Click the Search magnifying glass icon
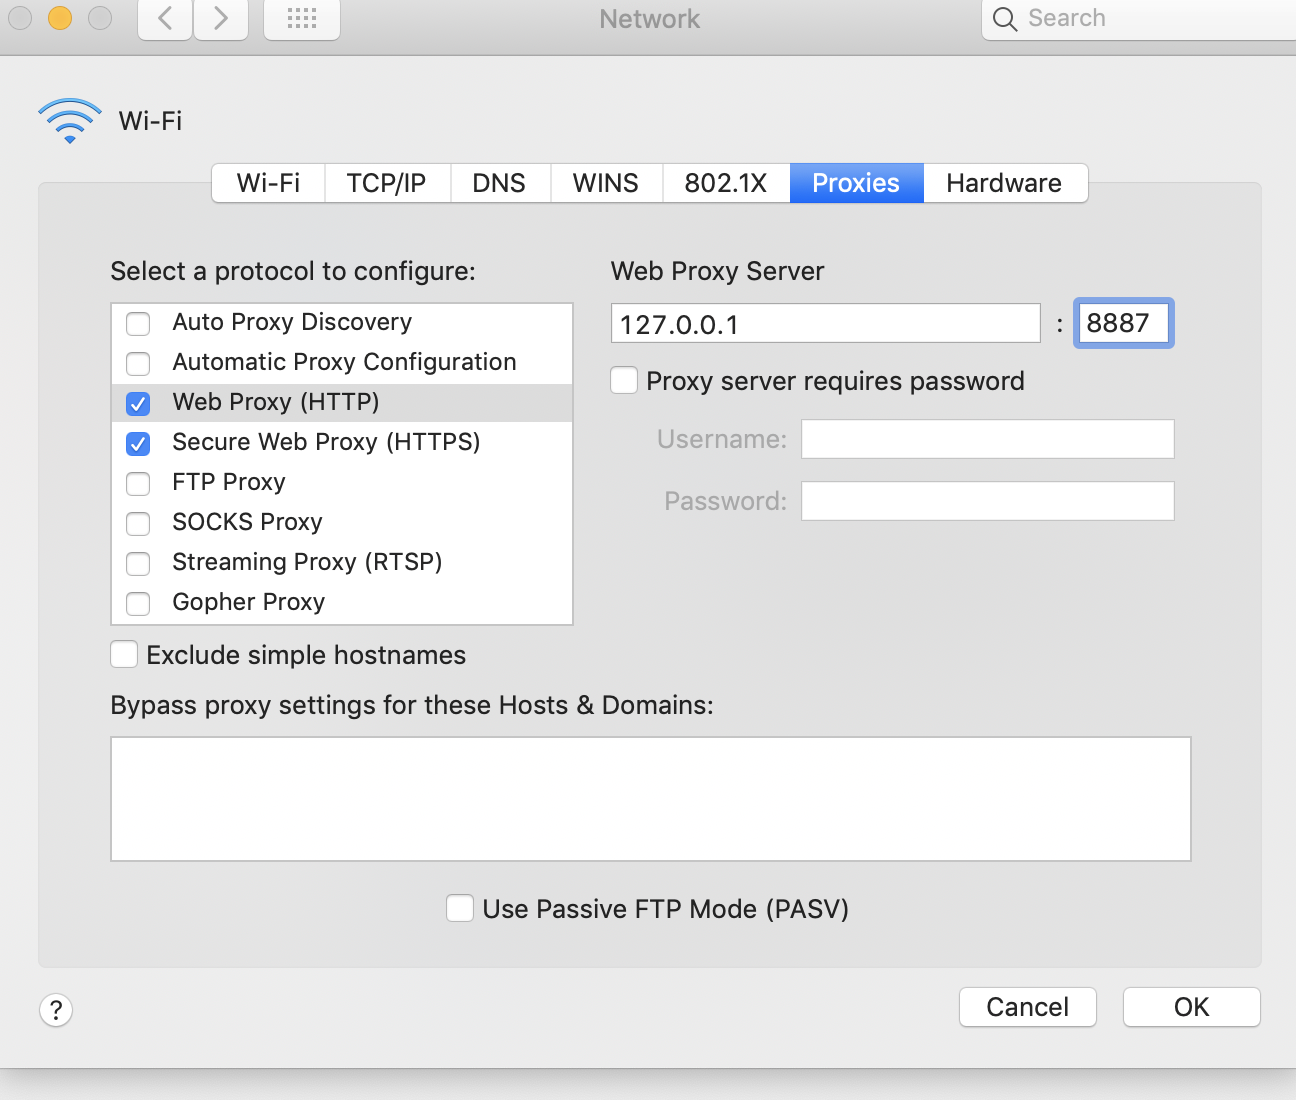Viewport: 1296px width, 1100px height. coord(1005,19)
